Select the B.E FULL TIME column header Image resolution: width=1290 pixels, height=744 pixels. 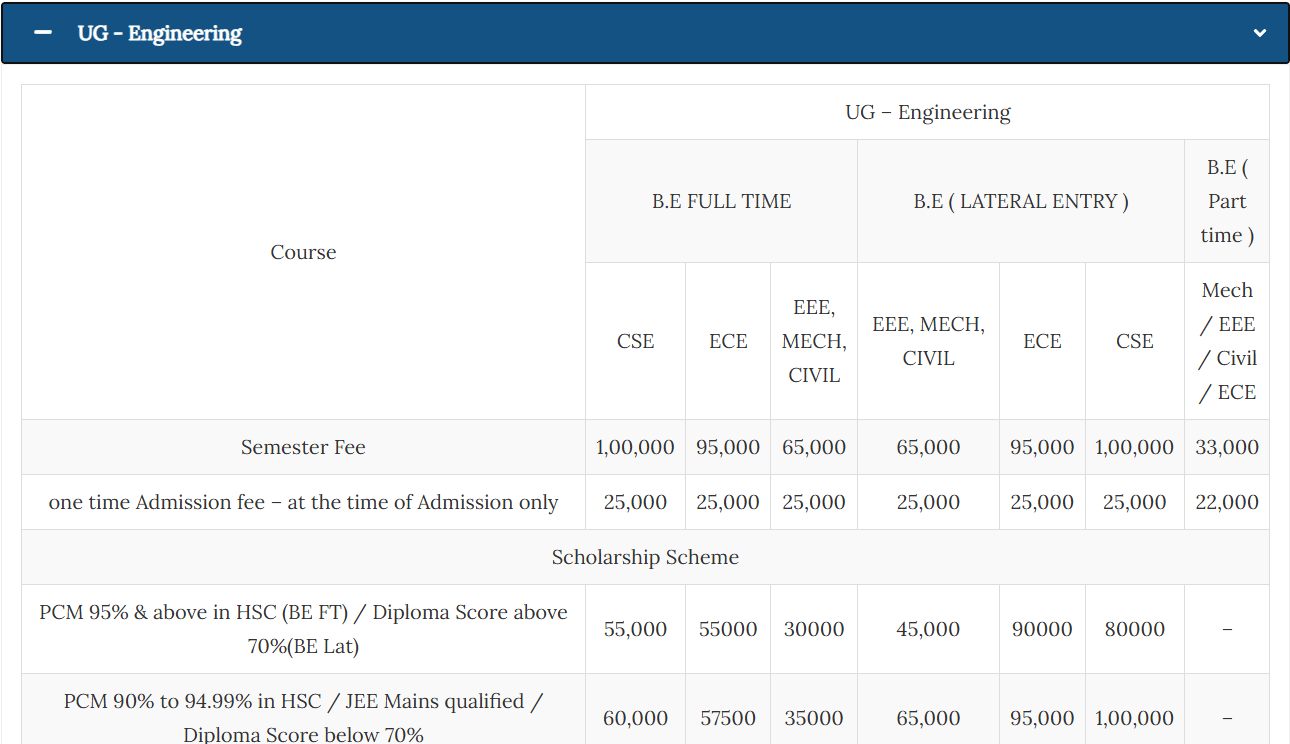coord(721,201)
